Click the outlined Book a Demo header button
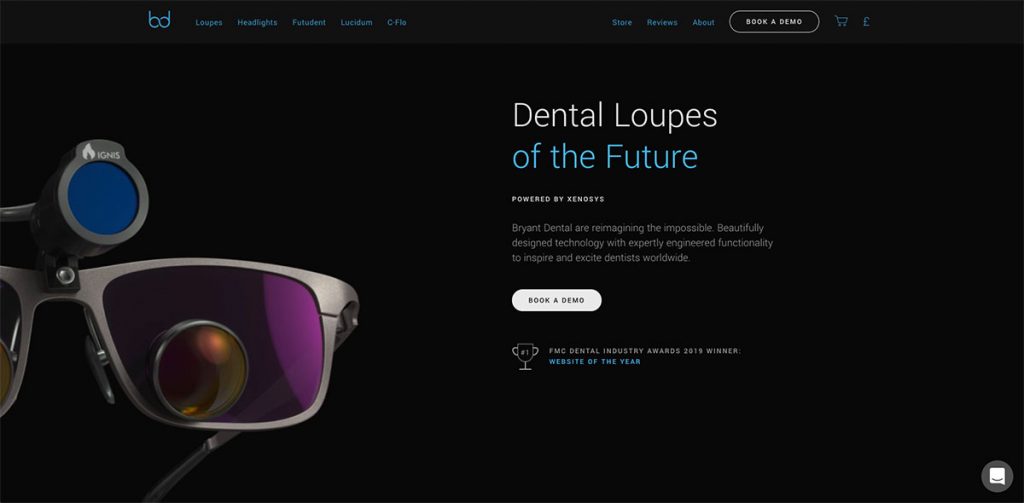This screenshot has height=503, width=1024. (x=774, y=22)
